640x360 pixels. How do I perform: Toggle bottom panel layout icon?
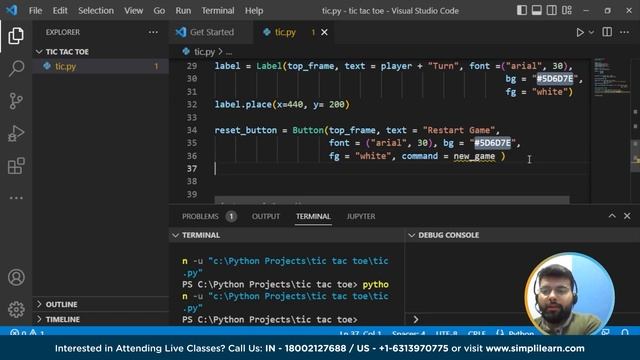536,10
